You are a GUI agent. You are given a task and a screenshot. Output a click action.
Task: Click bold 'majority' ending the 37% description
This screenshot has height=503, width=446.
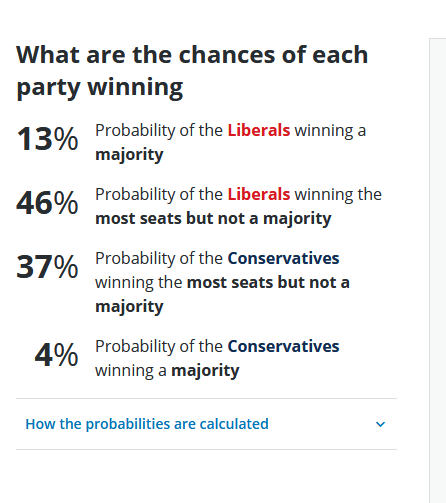click(129, 307)
